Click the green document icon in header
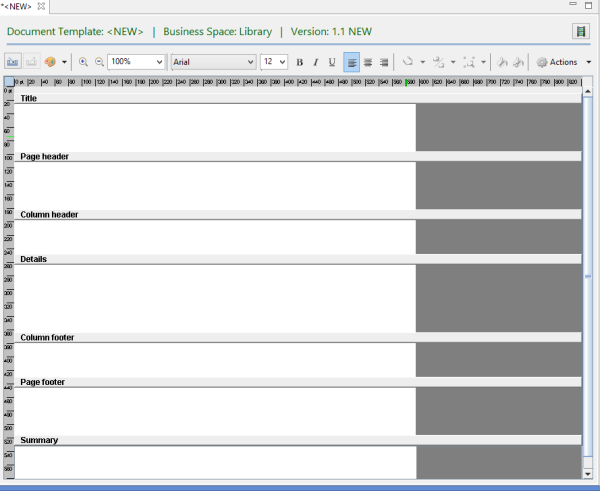600x491 pixels. 580,32
